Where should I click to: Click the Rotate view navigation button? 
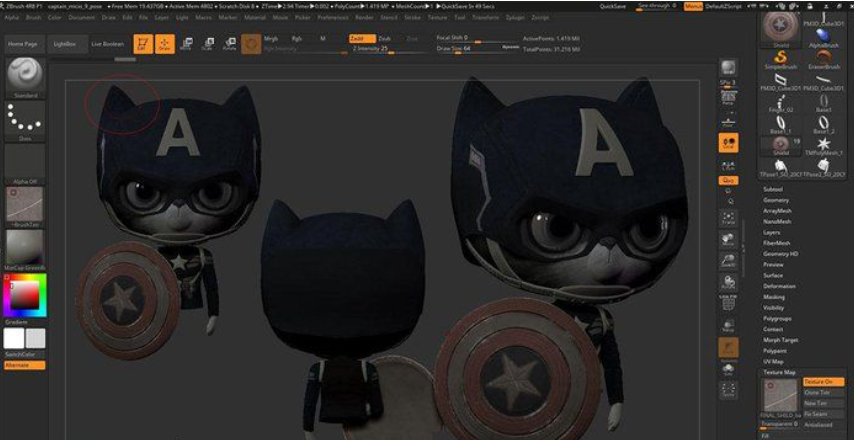(728, 282)
